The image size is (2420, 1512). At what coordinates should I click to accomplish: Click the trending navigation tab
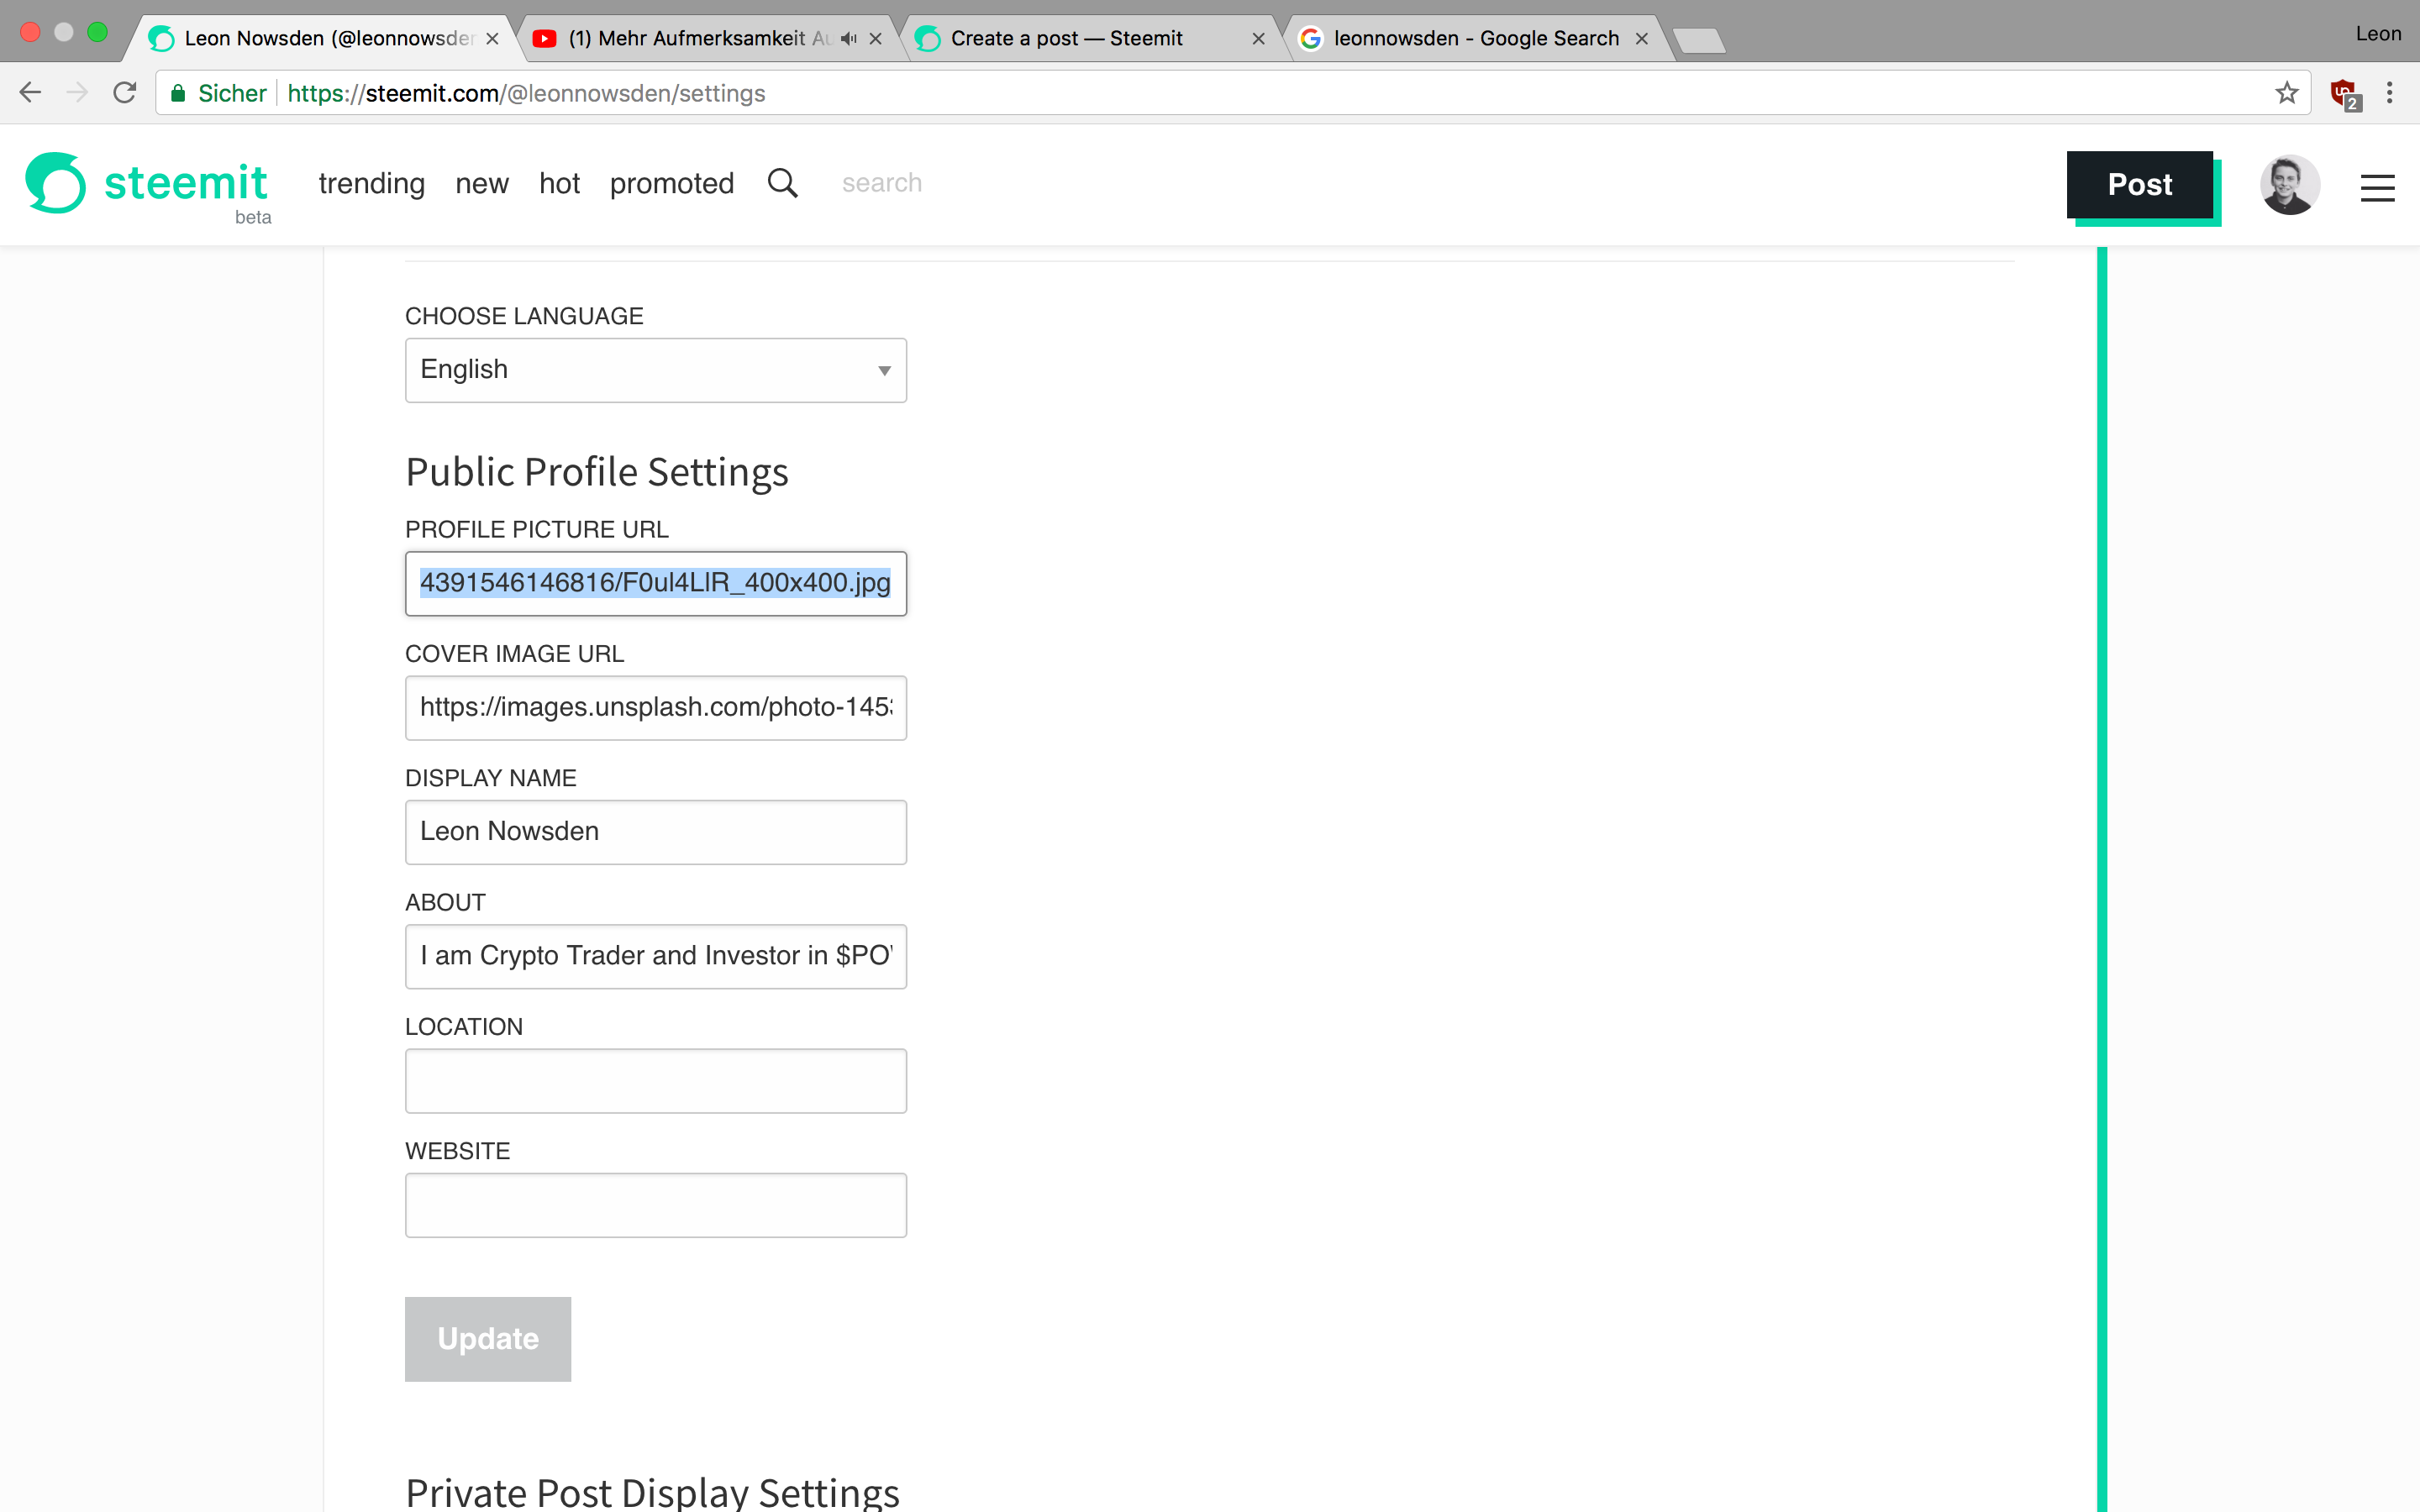pos(371,181)
